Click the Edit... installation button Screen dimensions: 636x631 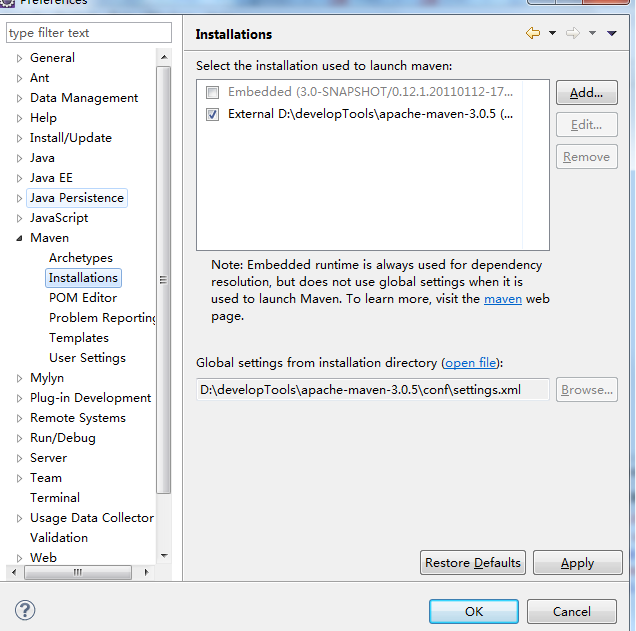pos(587,125)
